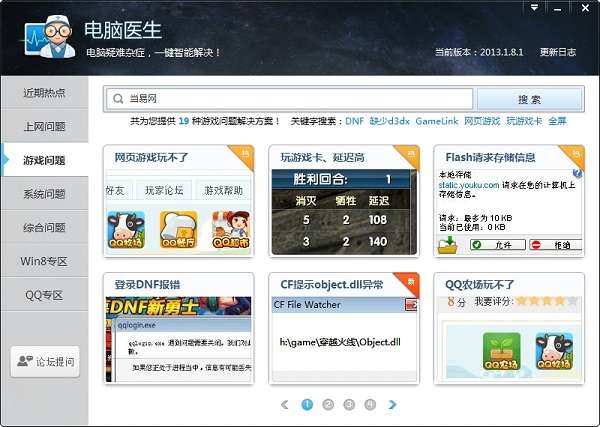This screenshot has width=600, height=427.
Task: Select the 综合问题 sidebar tab
Action: 44,227
